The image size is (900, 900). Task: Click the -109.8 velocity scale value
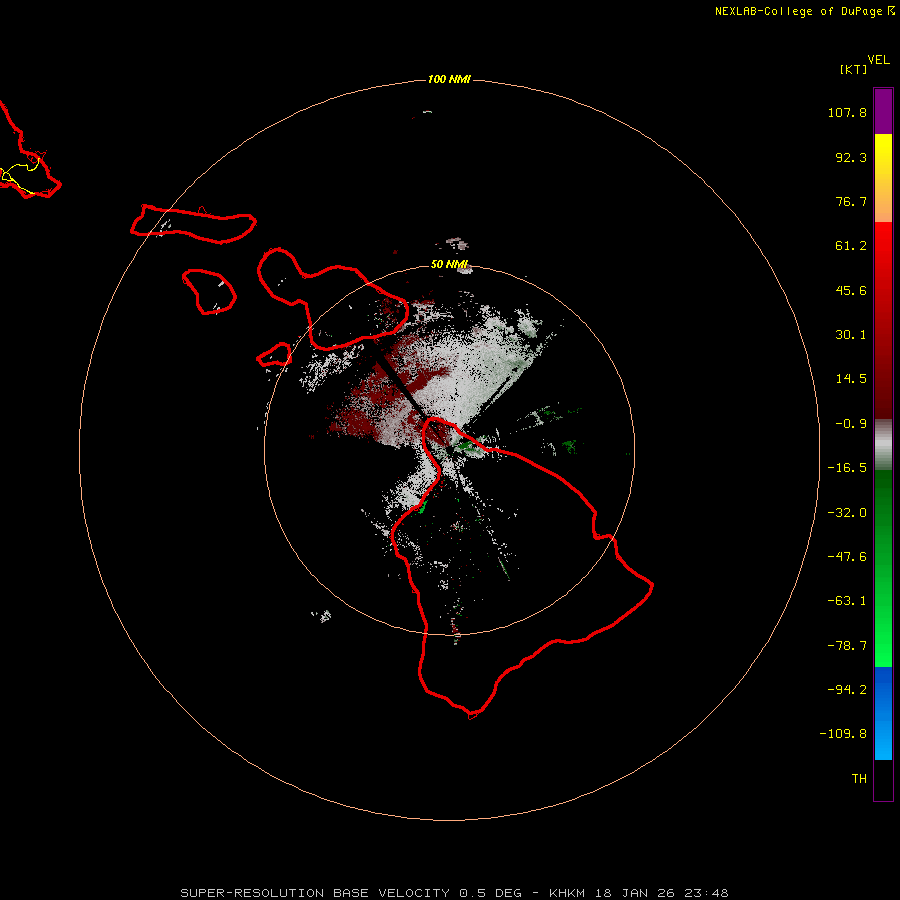843,734
